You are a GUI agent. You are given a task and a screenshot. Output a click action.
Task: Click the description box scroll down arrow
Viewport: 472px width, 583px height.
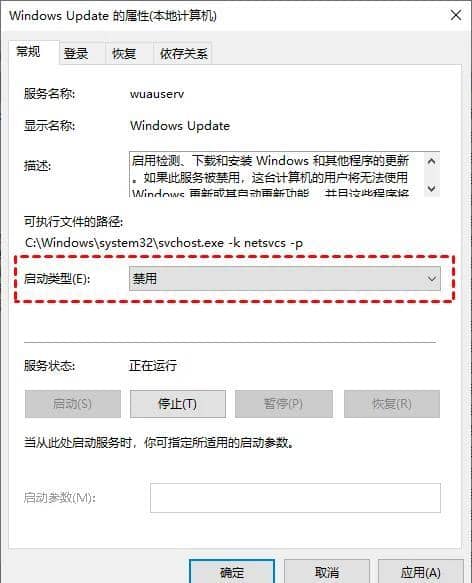tap(431, 189)
